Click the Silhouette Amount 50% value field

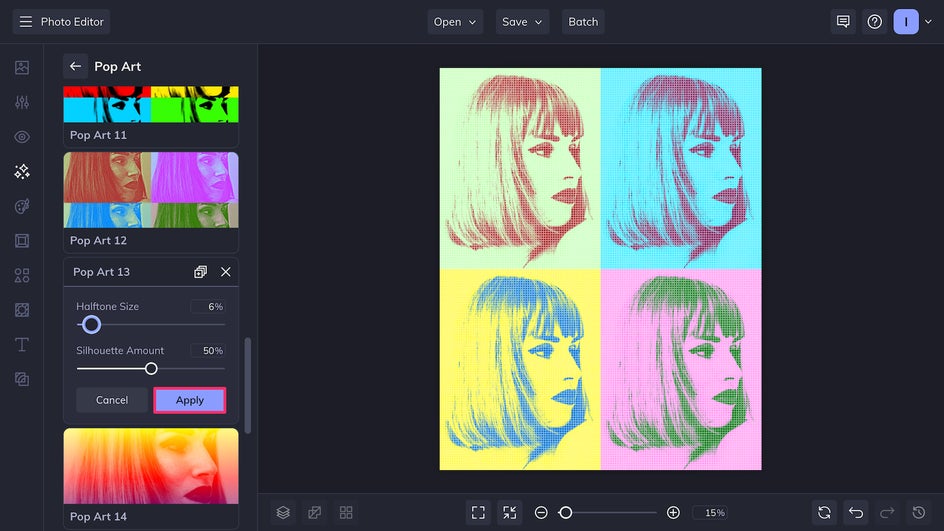tap(208, 350)
